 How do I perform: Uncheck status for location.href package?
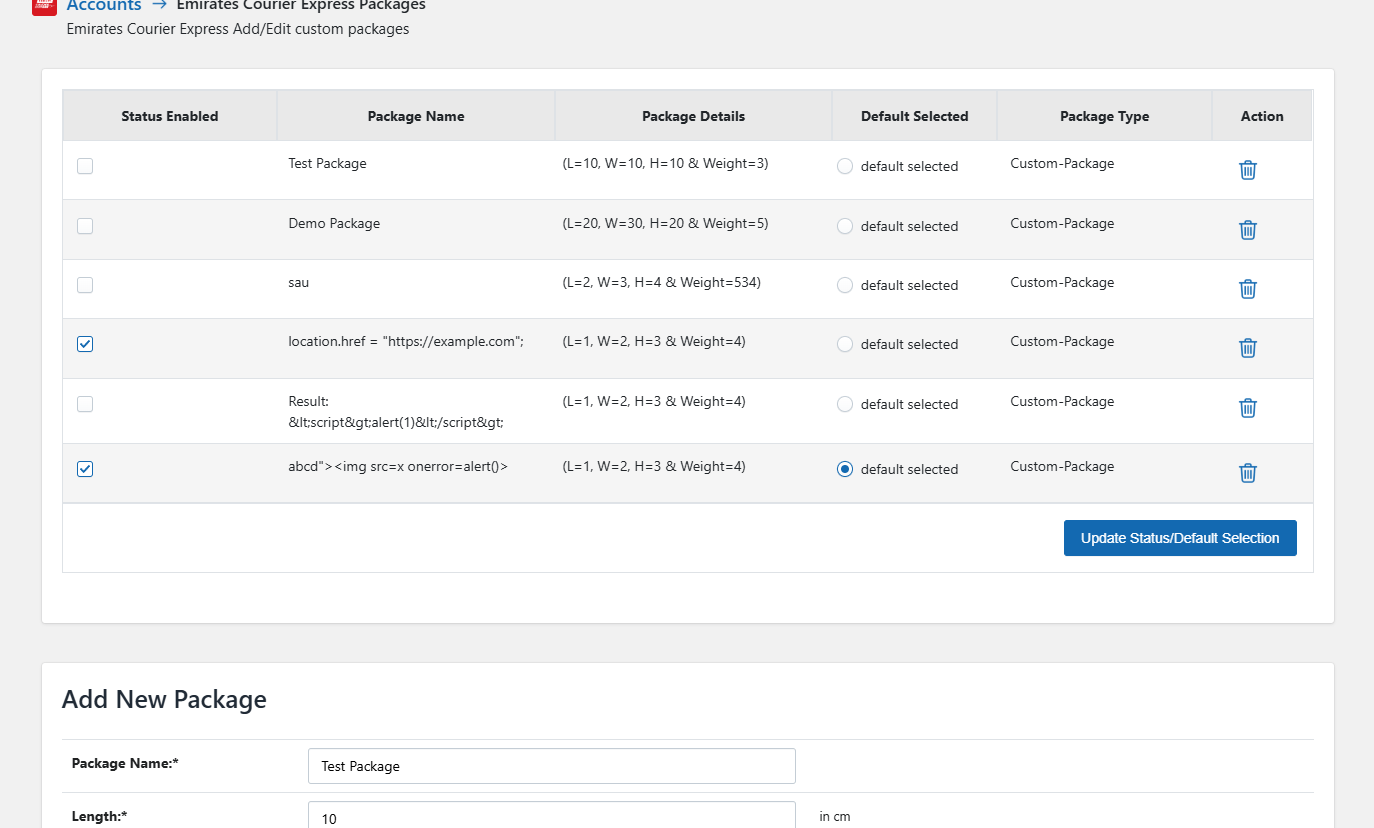[x=85, y=344]
